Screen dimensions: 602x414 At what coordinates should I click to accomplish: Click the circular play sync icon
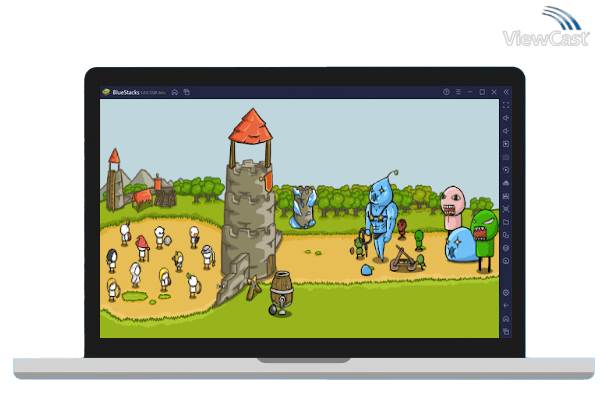tap(506, 170)
